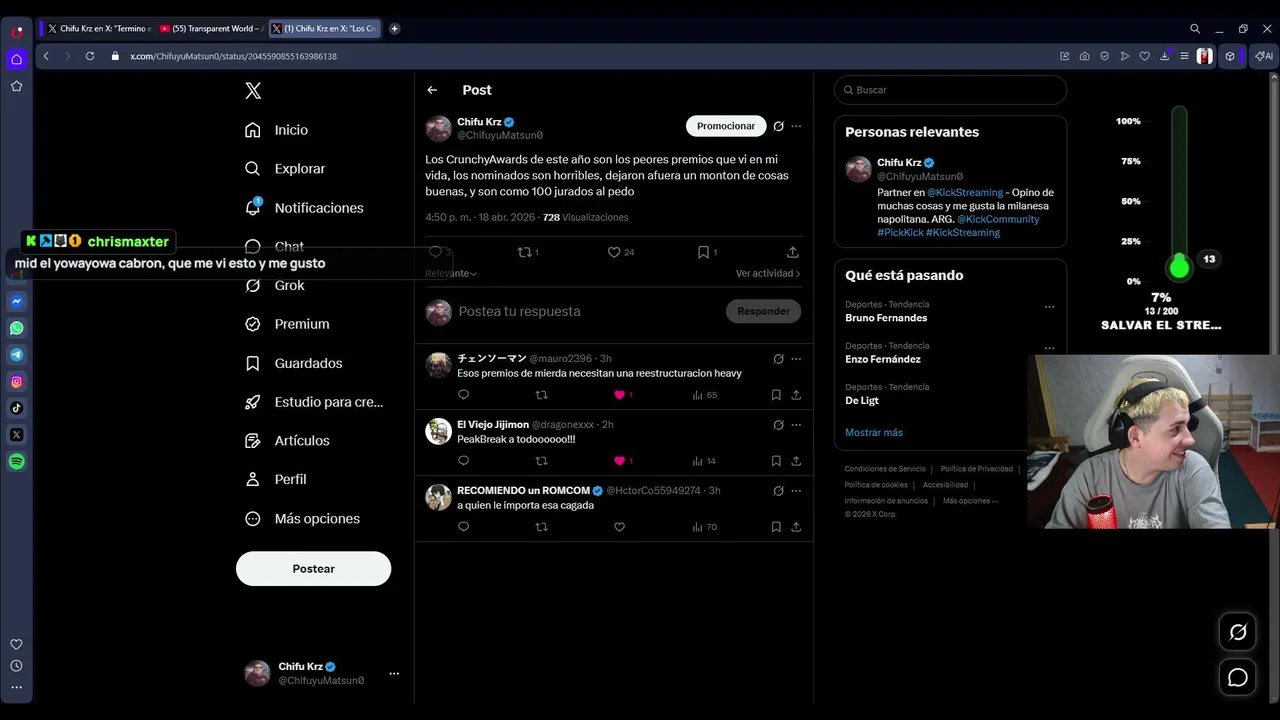This screenshot has height=720, width=1280.
Task: Click the Buscar search field
Action: [950, 90]
